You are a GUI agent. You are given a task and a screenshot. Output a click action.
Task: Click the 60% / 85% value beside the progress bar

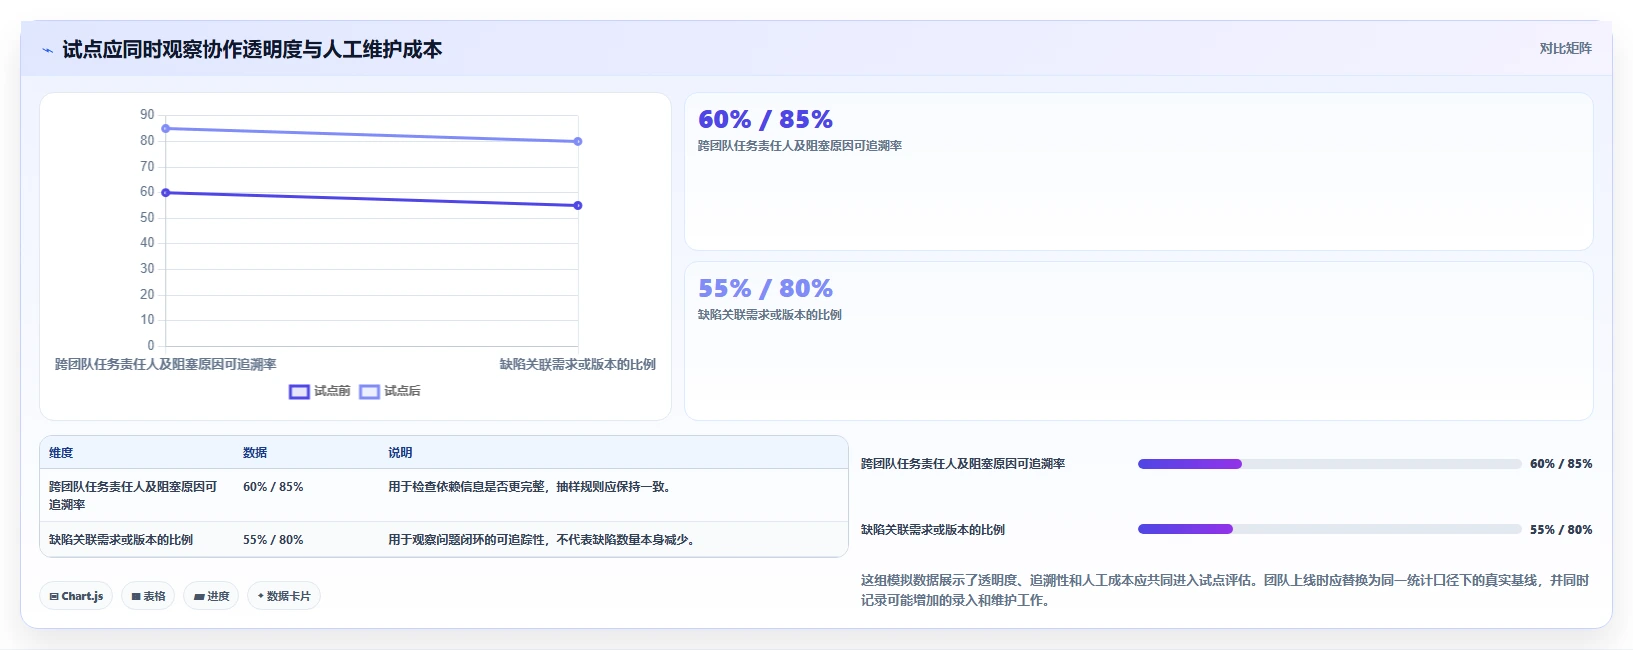point(1561,464)
